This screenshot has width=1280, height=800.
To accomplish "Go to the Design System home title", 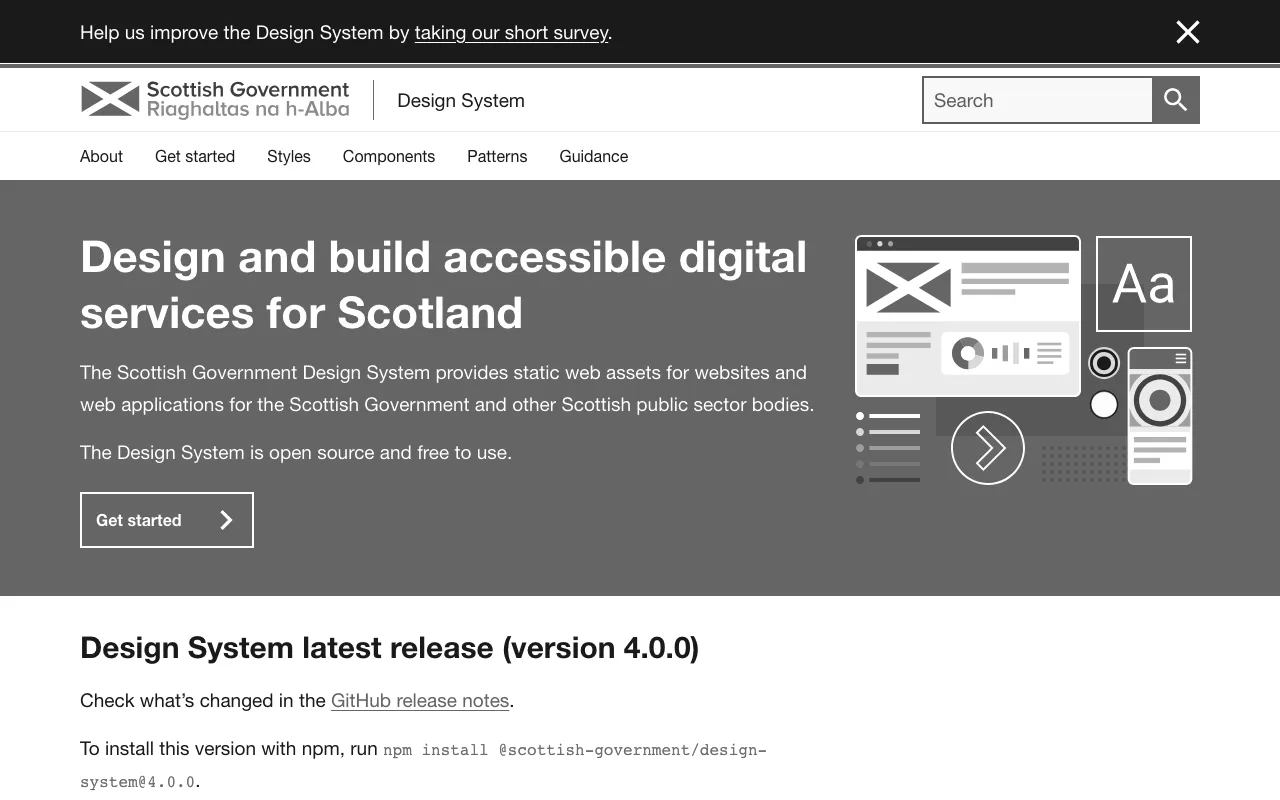I will [x=461, y=100].
